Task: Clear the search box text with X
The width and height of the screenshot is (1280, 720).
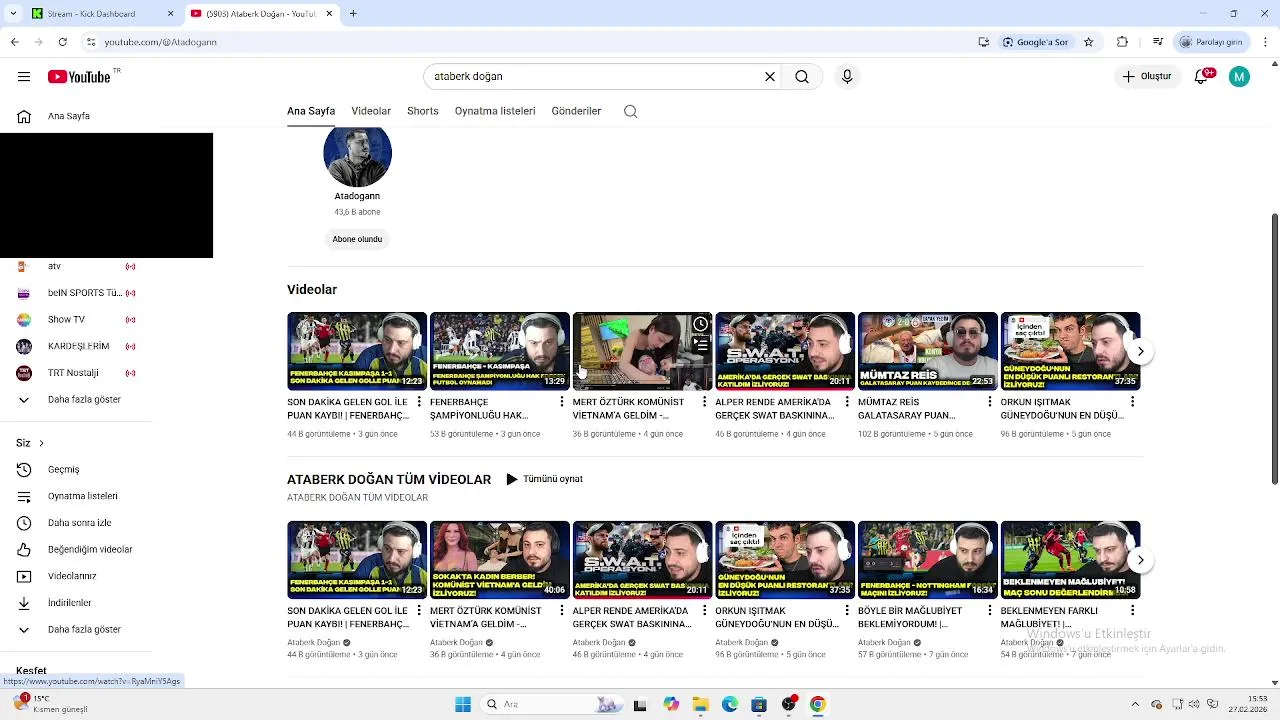Action: click(x=770, y=77)
